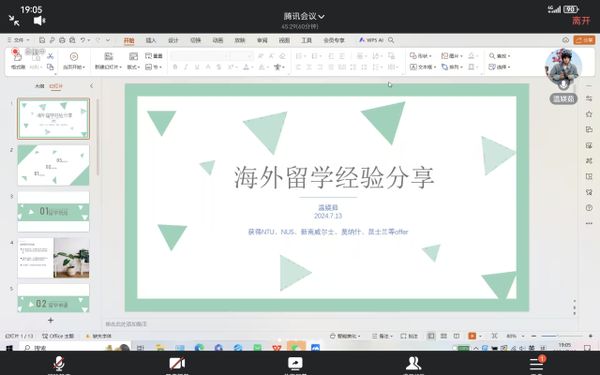Exit full screen with the shrink arrows icon
This screenshot has width=600, height=375.
[x=14, y=21]
